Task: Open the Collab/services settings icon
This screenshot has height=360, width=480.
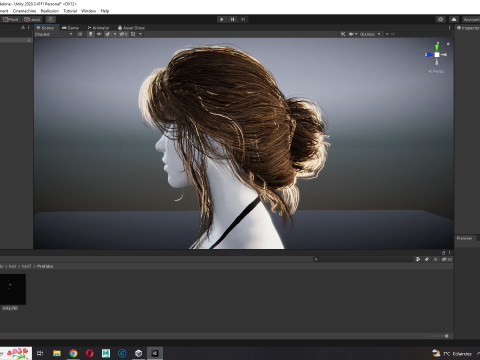Action: [441, 19]
